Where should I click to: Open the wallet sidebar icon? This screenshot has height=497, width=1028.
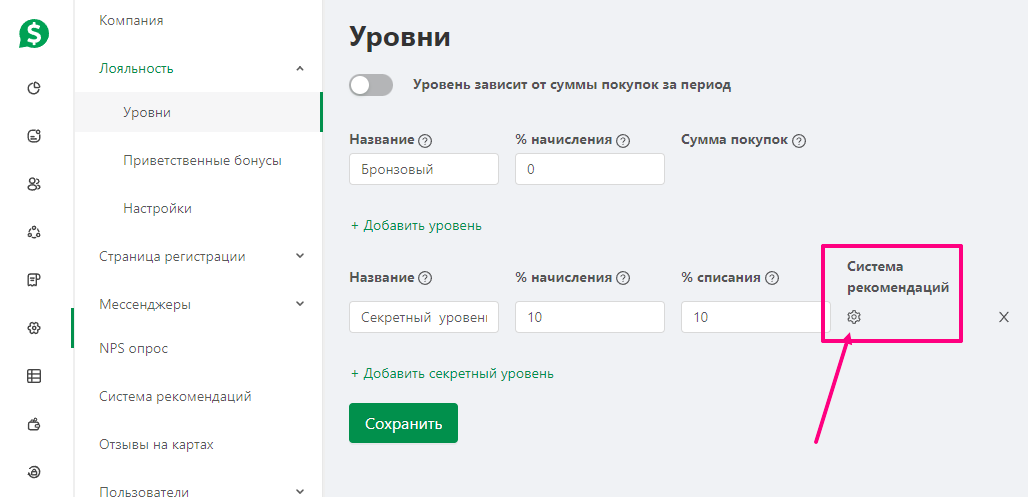[34, 424]
